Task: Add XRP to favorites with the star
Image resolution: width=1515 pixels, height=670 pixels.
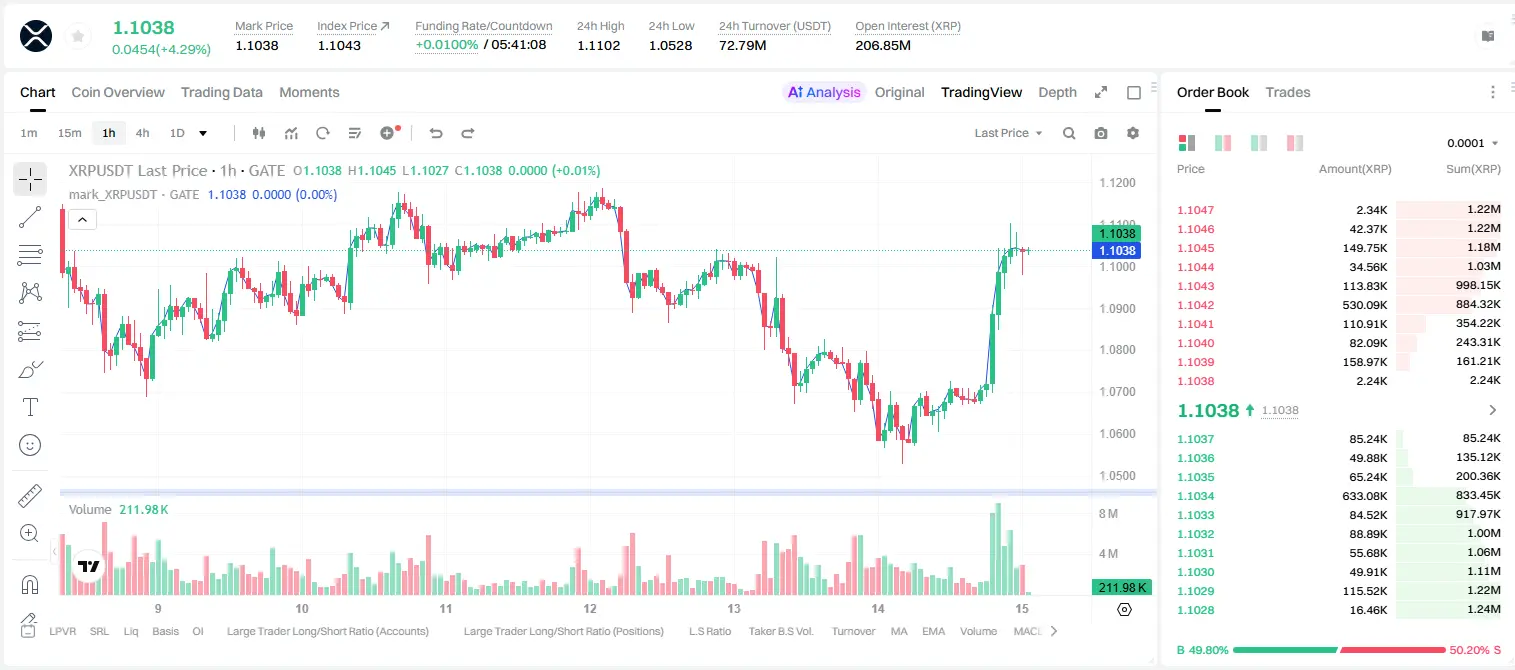Action: click(78, 36)
